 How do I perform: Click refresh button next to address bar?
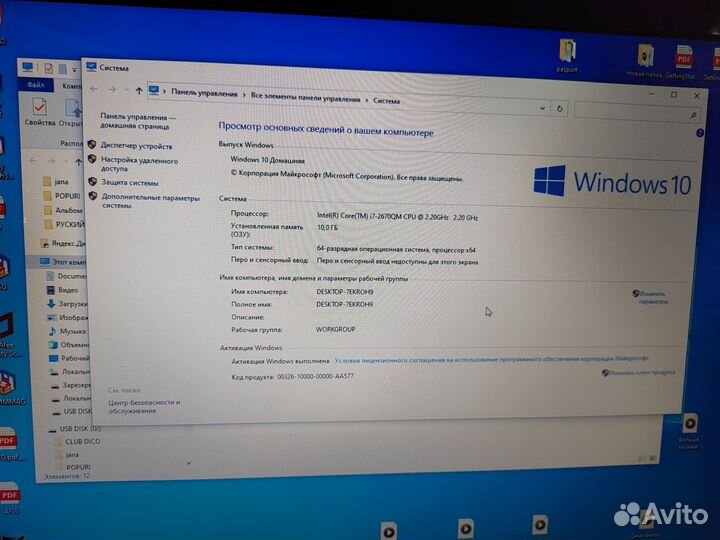[559, 109]
